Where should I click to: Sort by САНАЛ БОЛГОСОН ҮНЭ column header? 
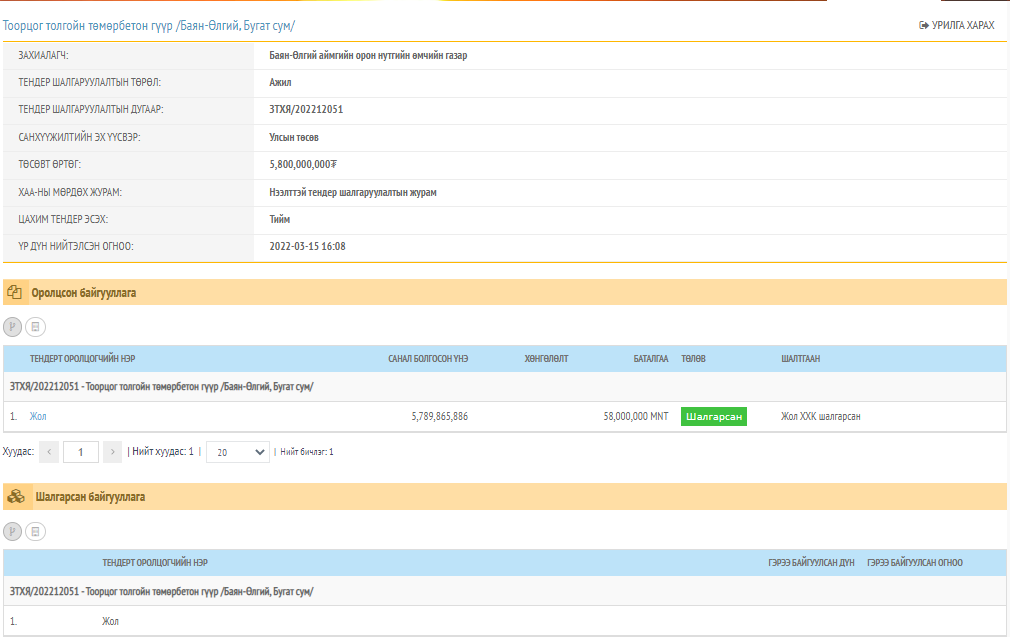point(428,359)
